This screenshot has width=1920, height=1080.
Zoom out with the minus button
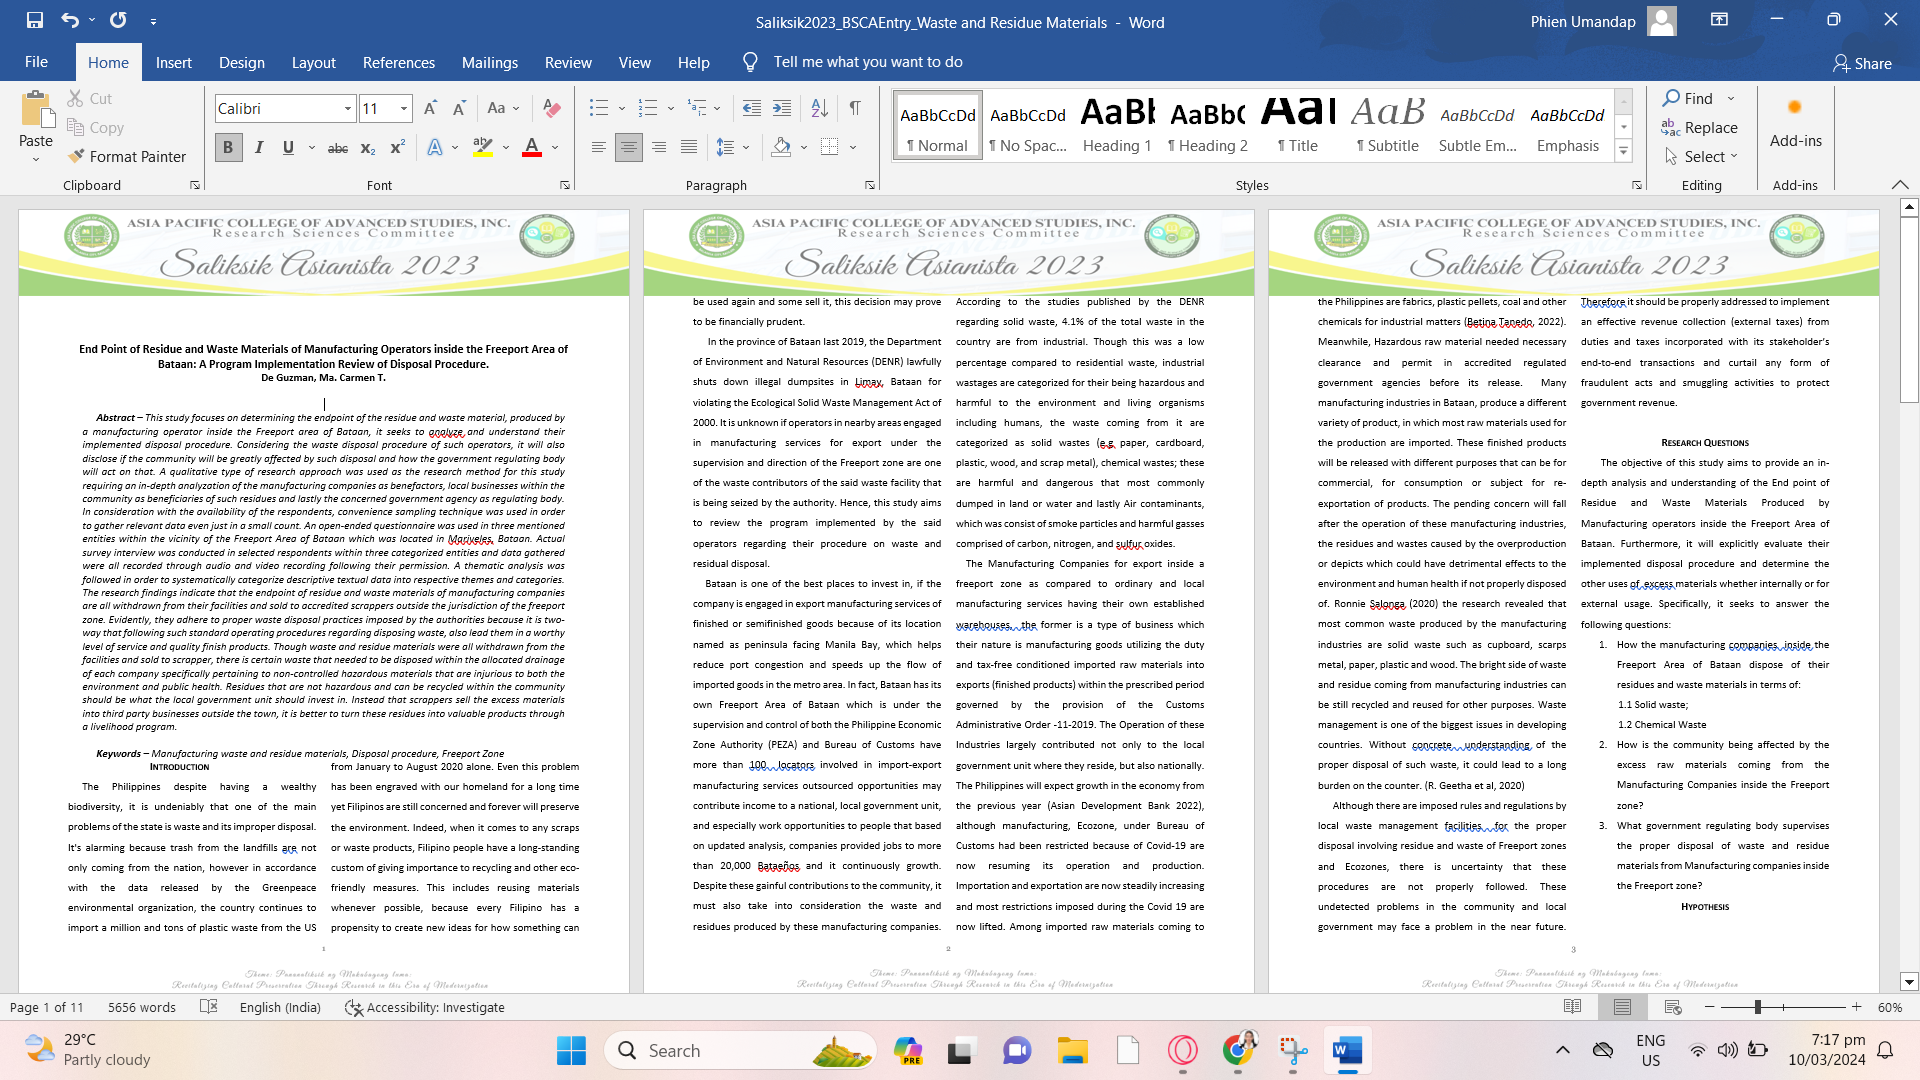point(1710,1007)
